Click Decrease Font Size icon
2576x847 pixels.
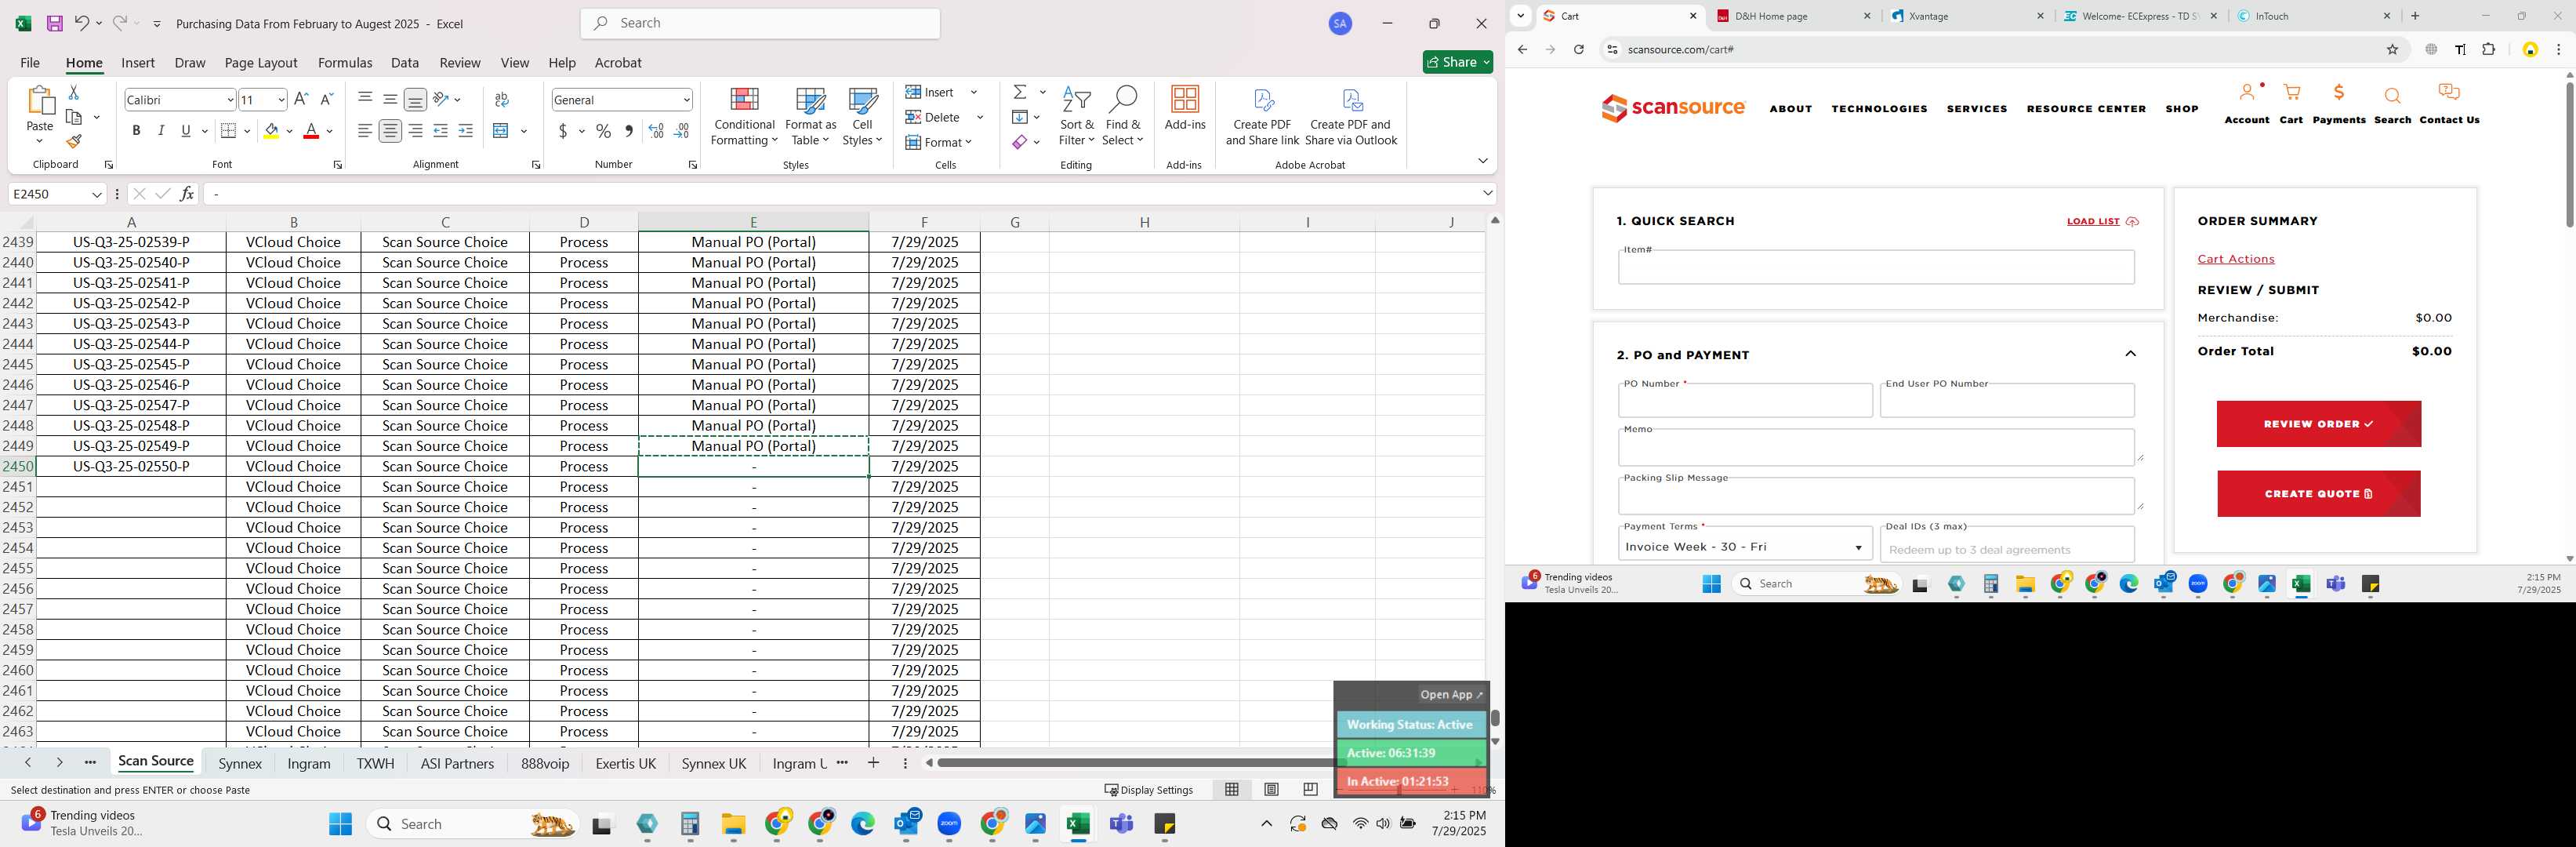[326, 99]
